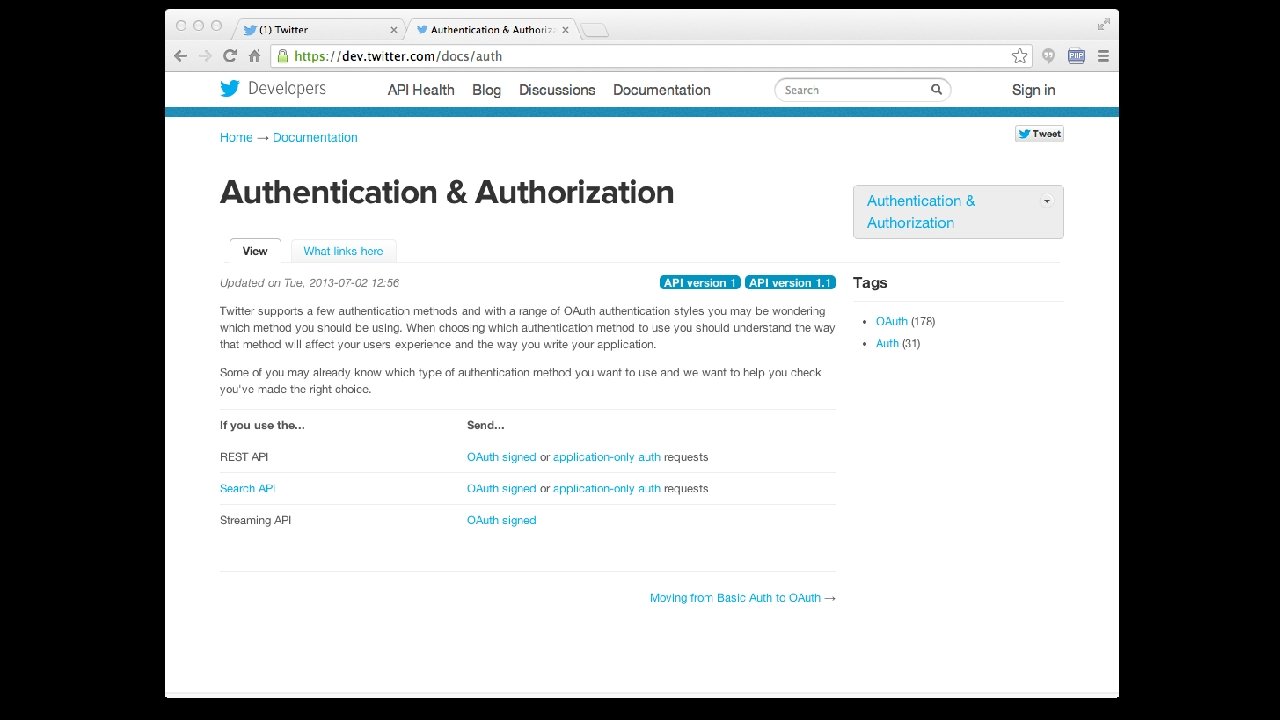Open the Search API link
The width and height of the screenshot is (1280, 720).
point(247,488)
